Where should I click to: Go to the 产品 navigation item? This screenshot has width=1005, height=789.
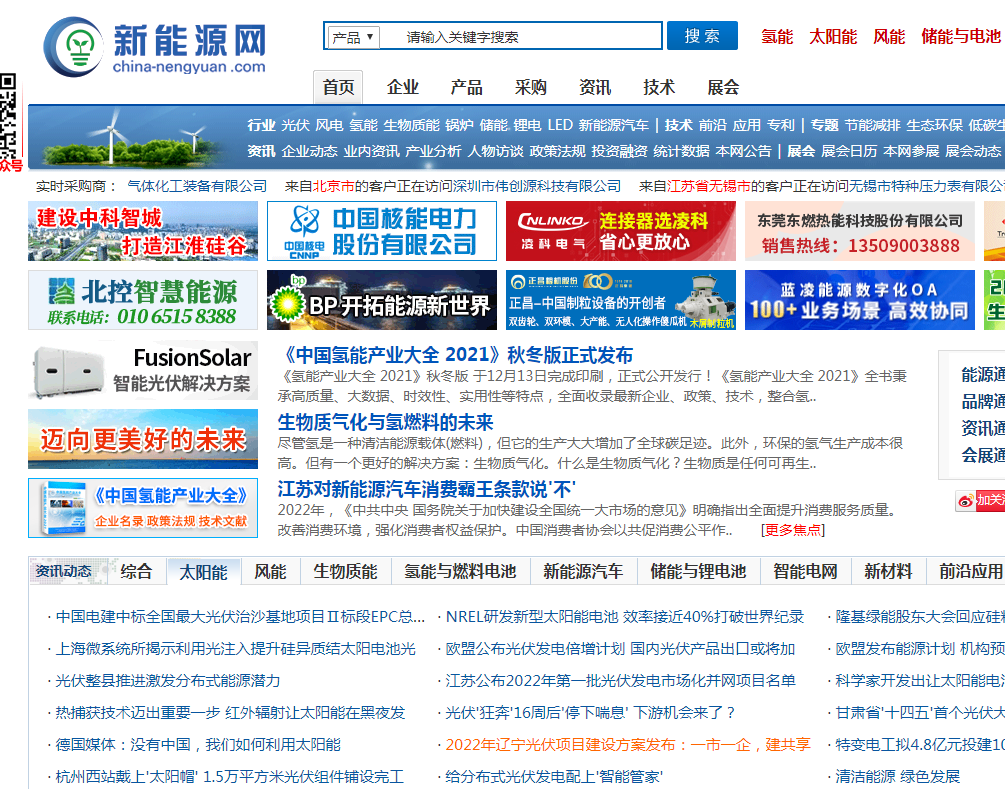pos(467,87)
